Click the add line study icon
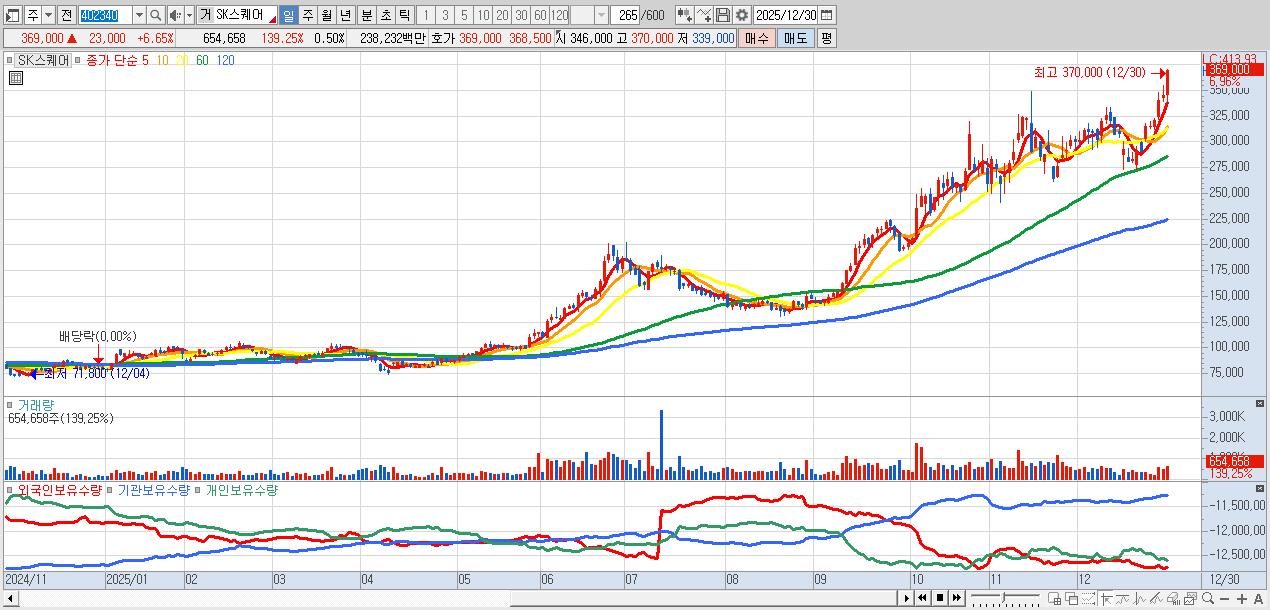This screenshot has width=1270, height=610. [704, 15]
